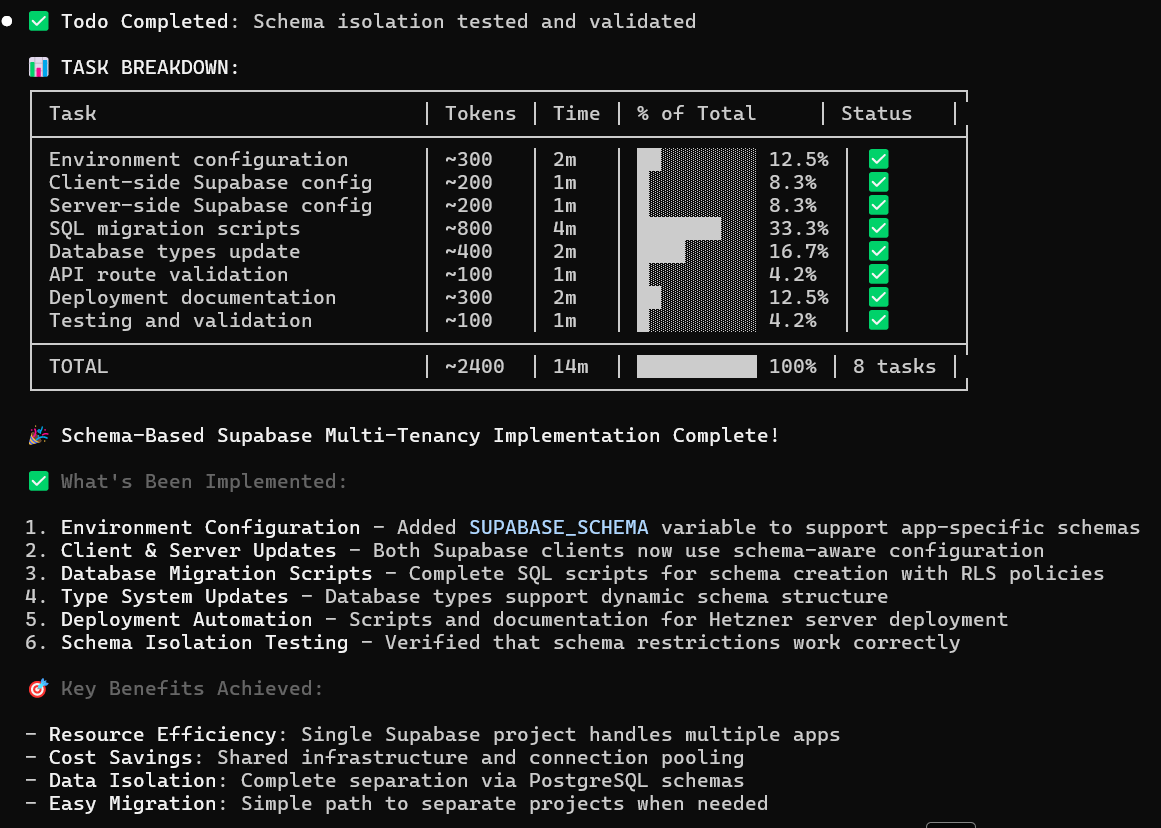Click the status check for SQL migration scripts
This screenshot has height=828, width=1161.
(x=878, y=228)
